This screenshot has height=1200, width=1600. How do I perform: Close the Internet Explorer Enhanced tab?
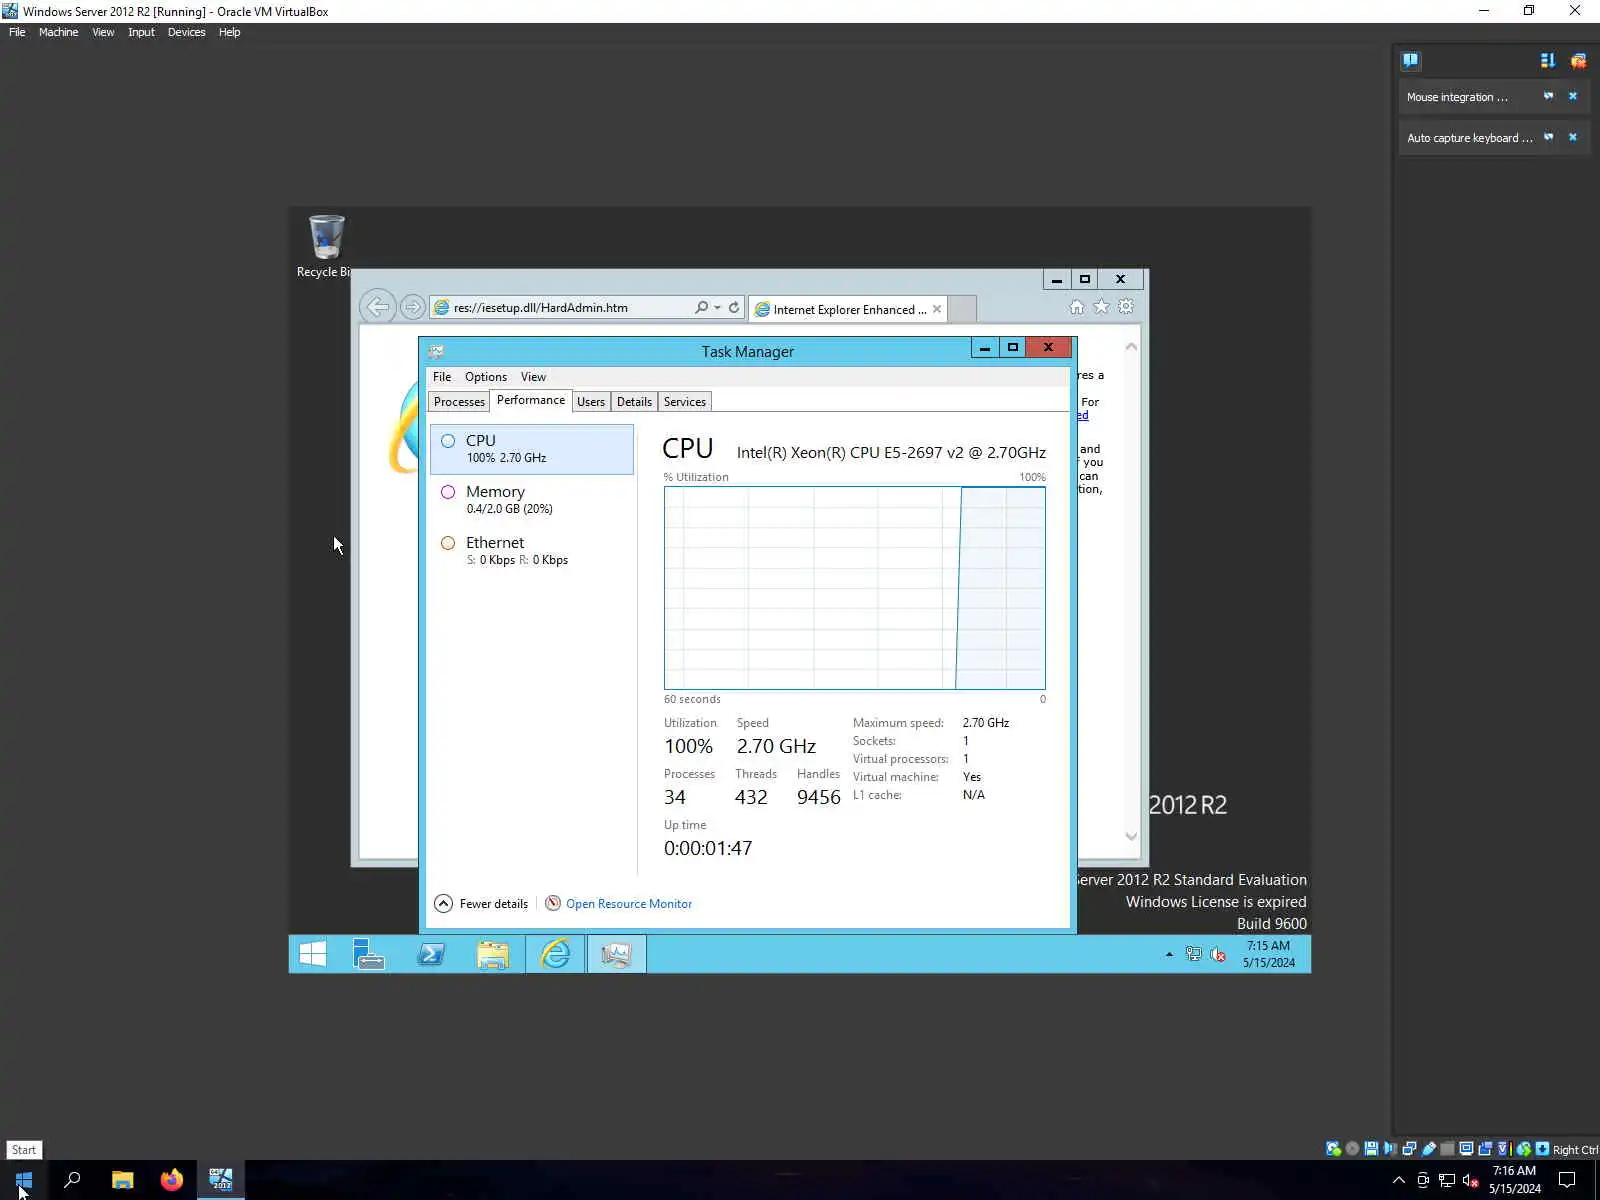point(937,309)
